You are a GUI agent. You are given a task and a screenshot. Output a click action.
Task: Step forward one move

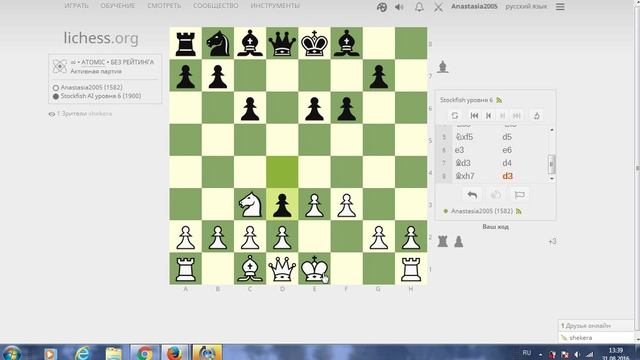502,116
